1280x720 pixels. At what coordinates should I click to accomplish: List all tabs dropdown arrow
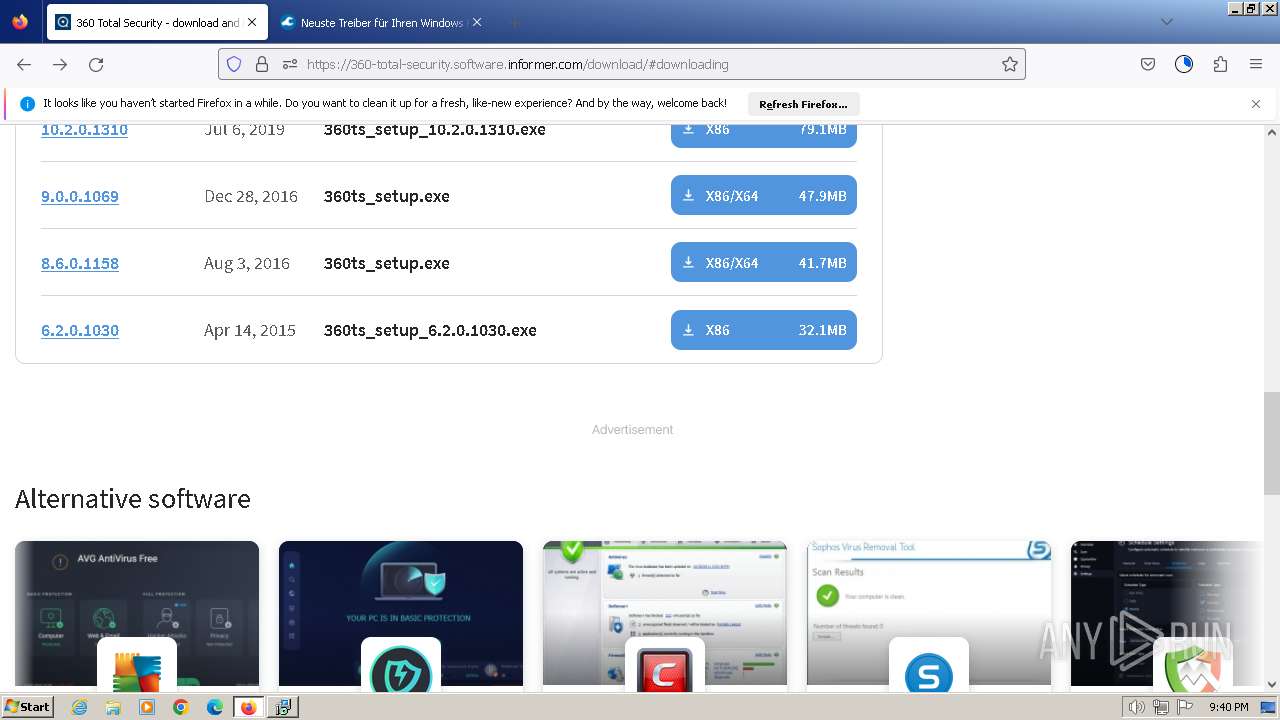pyautogui.click(x=1166, y=22)
